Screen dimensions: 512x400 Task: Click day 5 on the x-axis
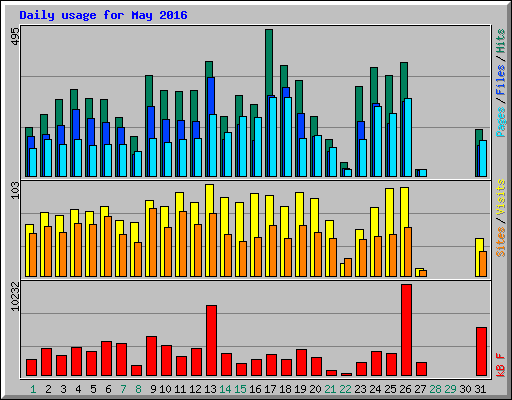click(93, 389)
